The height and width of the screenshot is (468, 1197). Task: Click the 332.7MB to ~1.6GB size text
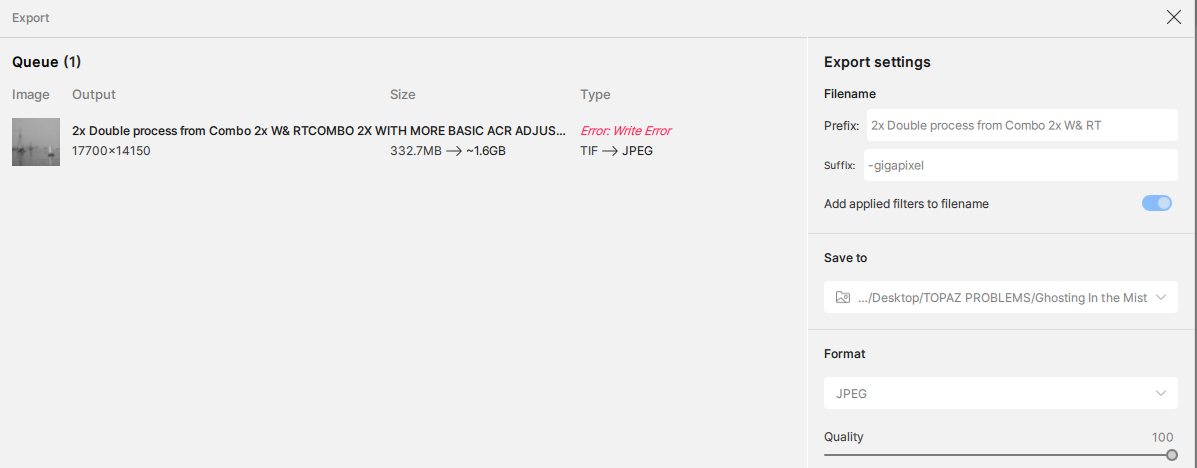coord(448,151)
